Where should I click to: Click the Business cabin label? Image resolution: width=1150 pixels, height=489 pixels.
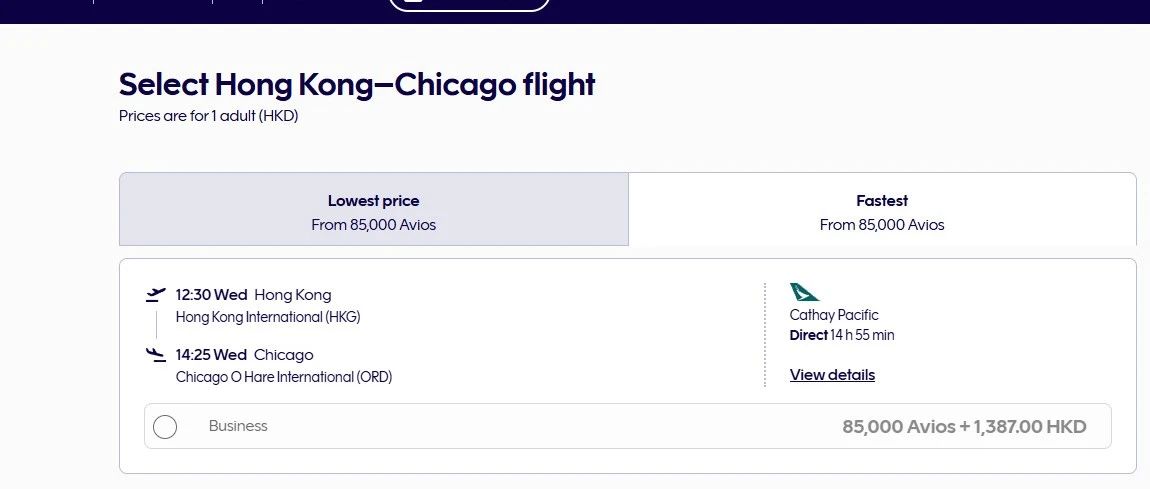pos(238,426)
